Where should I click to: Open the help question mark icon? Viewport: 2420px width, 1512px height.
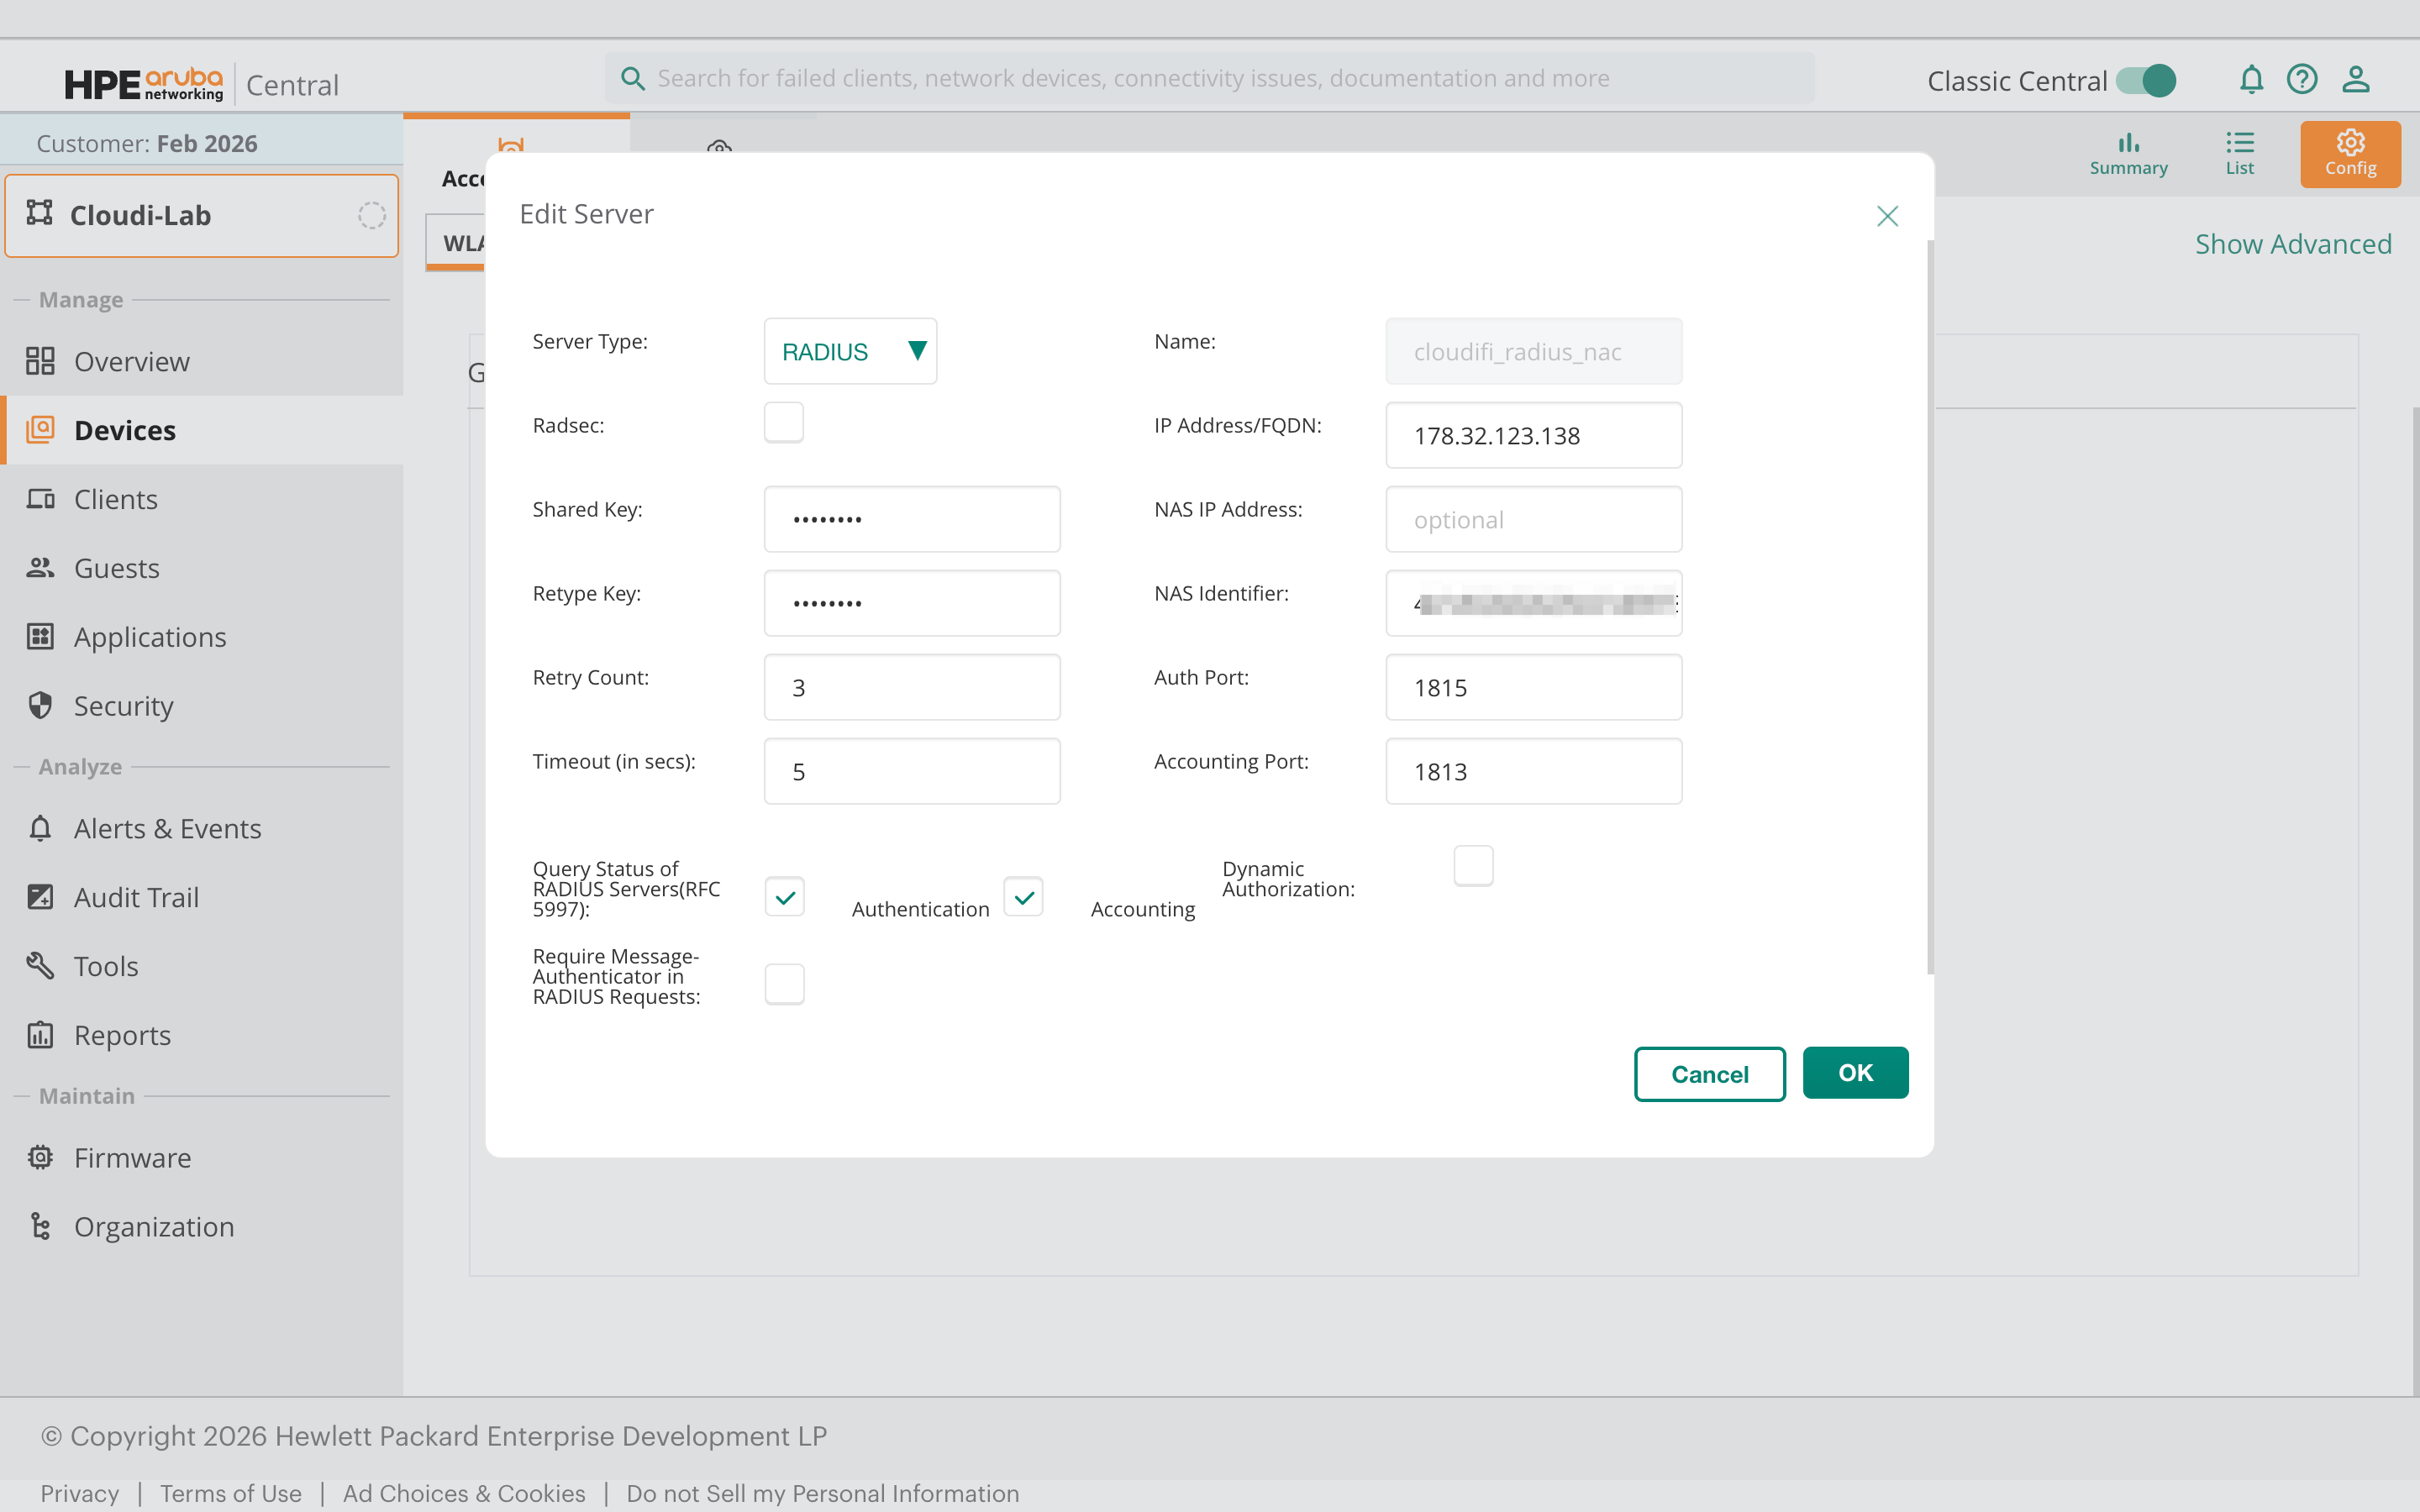(x=2302, y=79)
